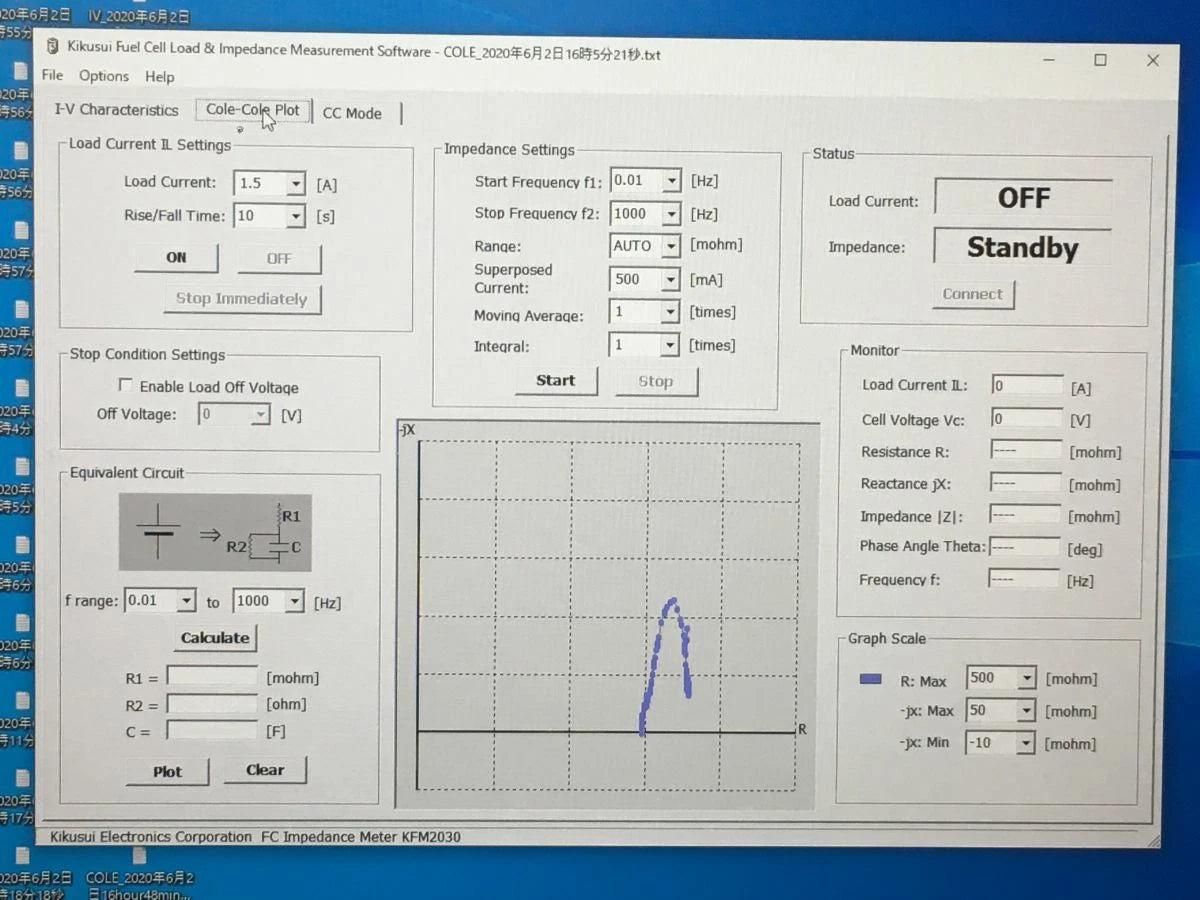Calculate the equivalent circuit values

click(x=215, y=637)
